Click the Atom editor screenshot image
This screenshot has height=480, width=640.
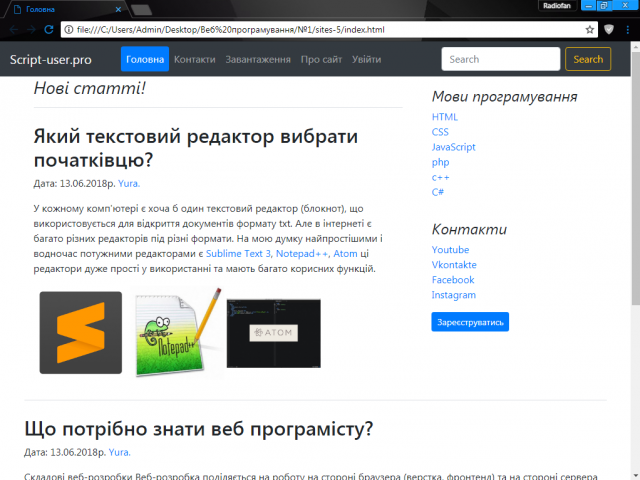pos(274,333)
